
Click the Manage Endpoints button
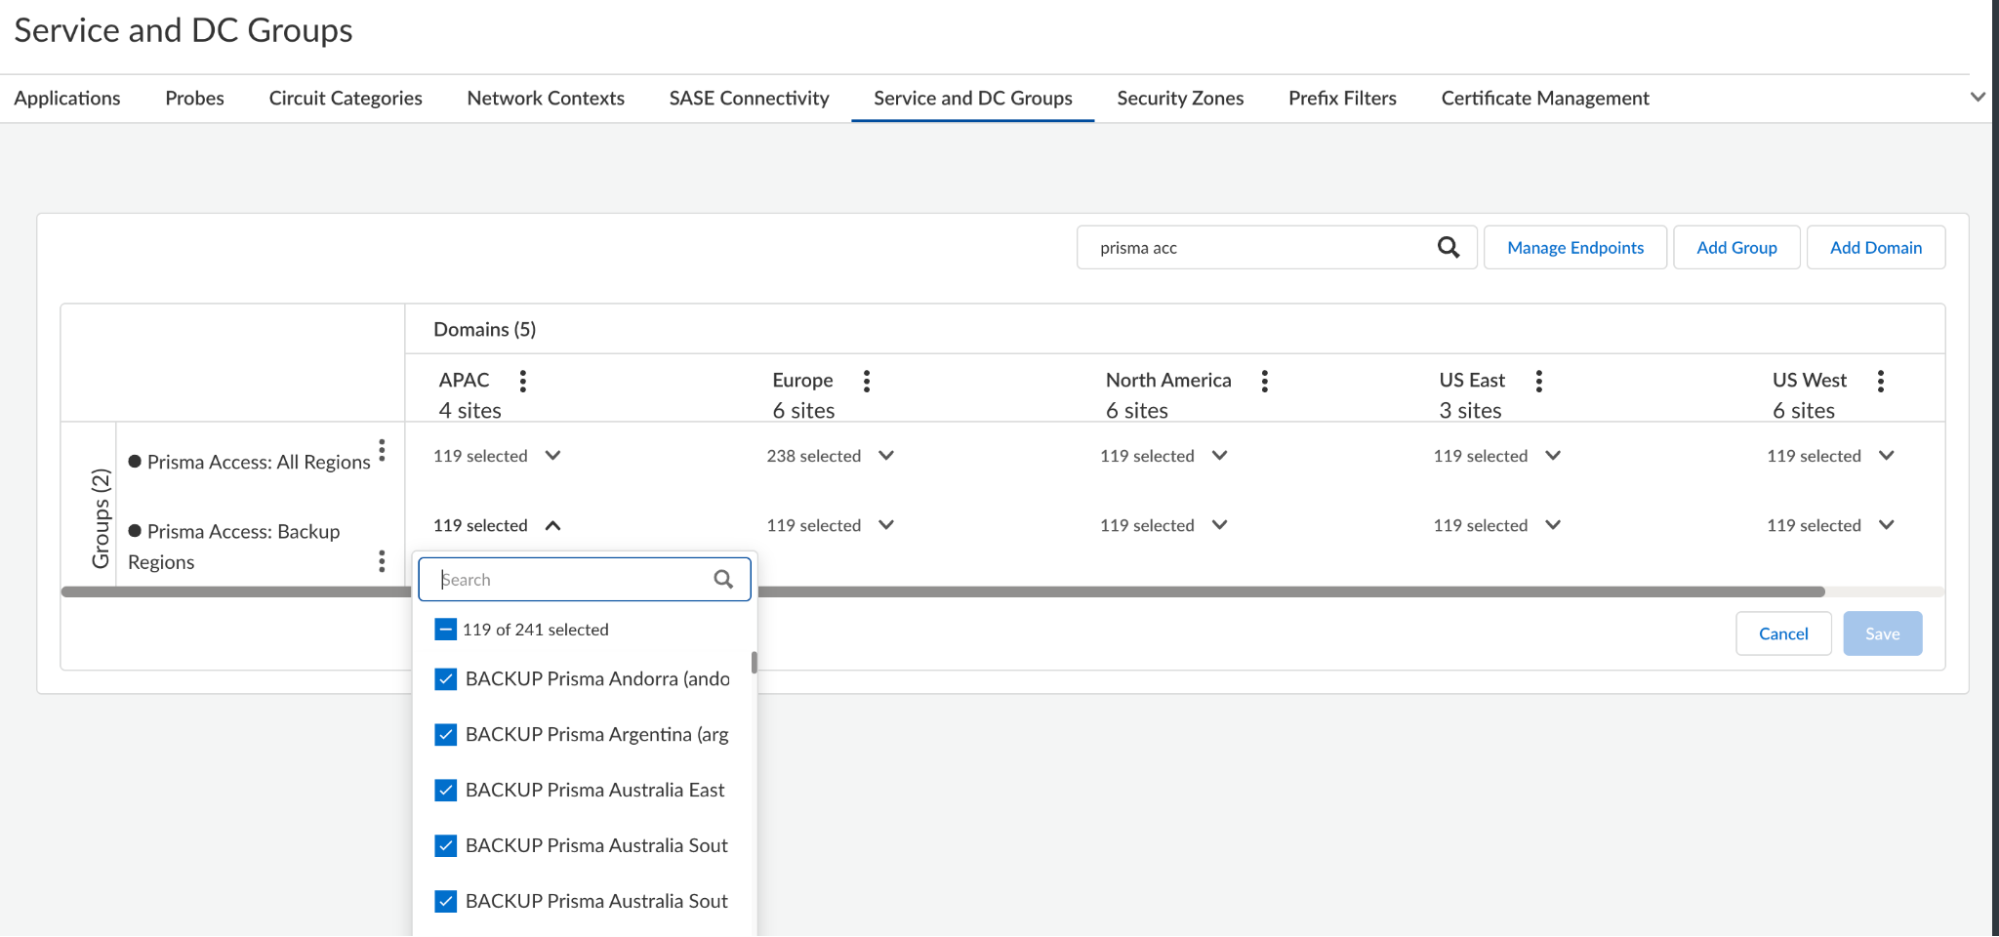coord(1575,248)
